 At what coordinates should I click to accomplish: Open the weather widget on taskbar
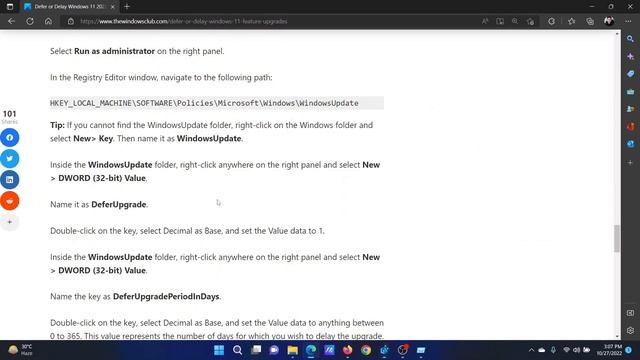click(20, 350)
